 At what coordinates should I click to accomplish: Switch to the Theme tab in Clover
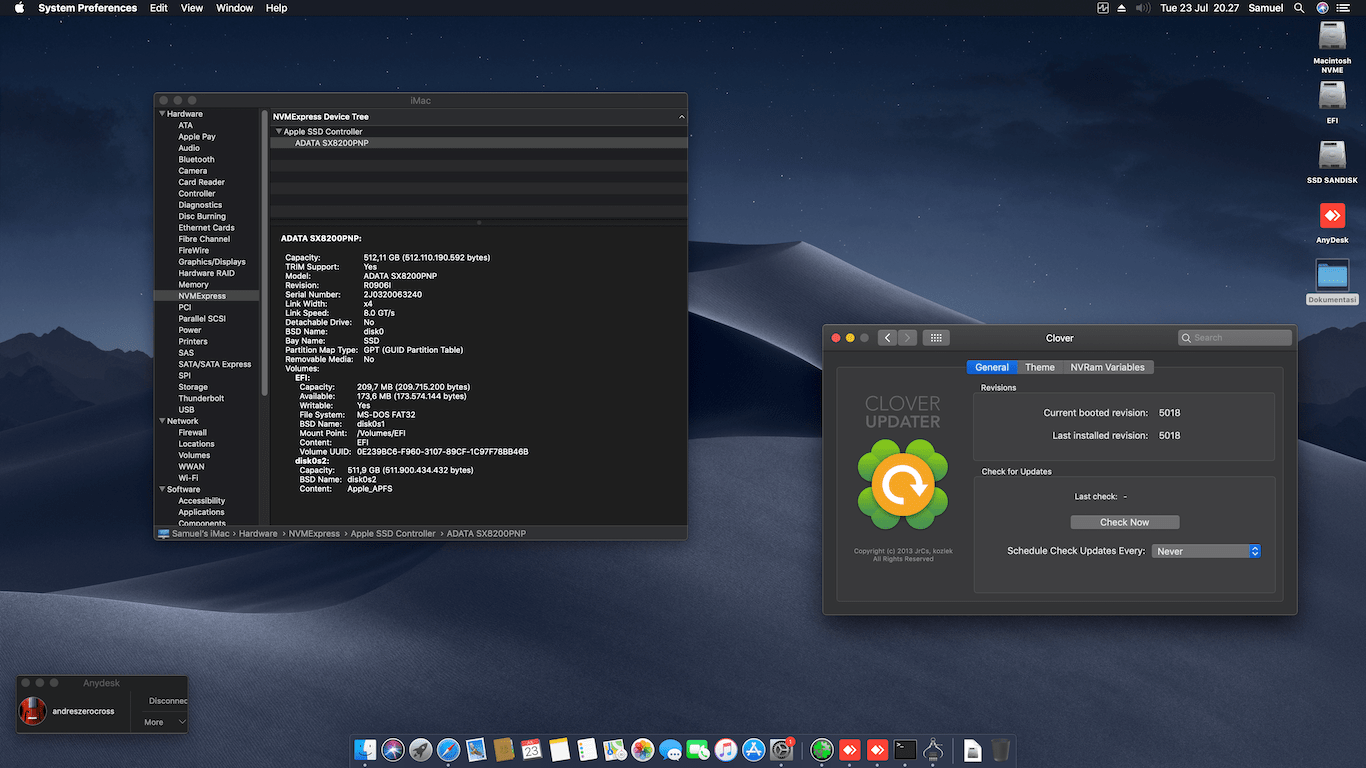(1040, 367)
